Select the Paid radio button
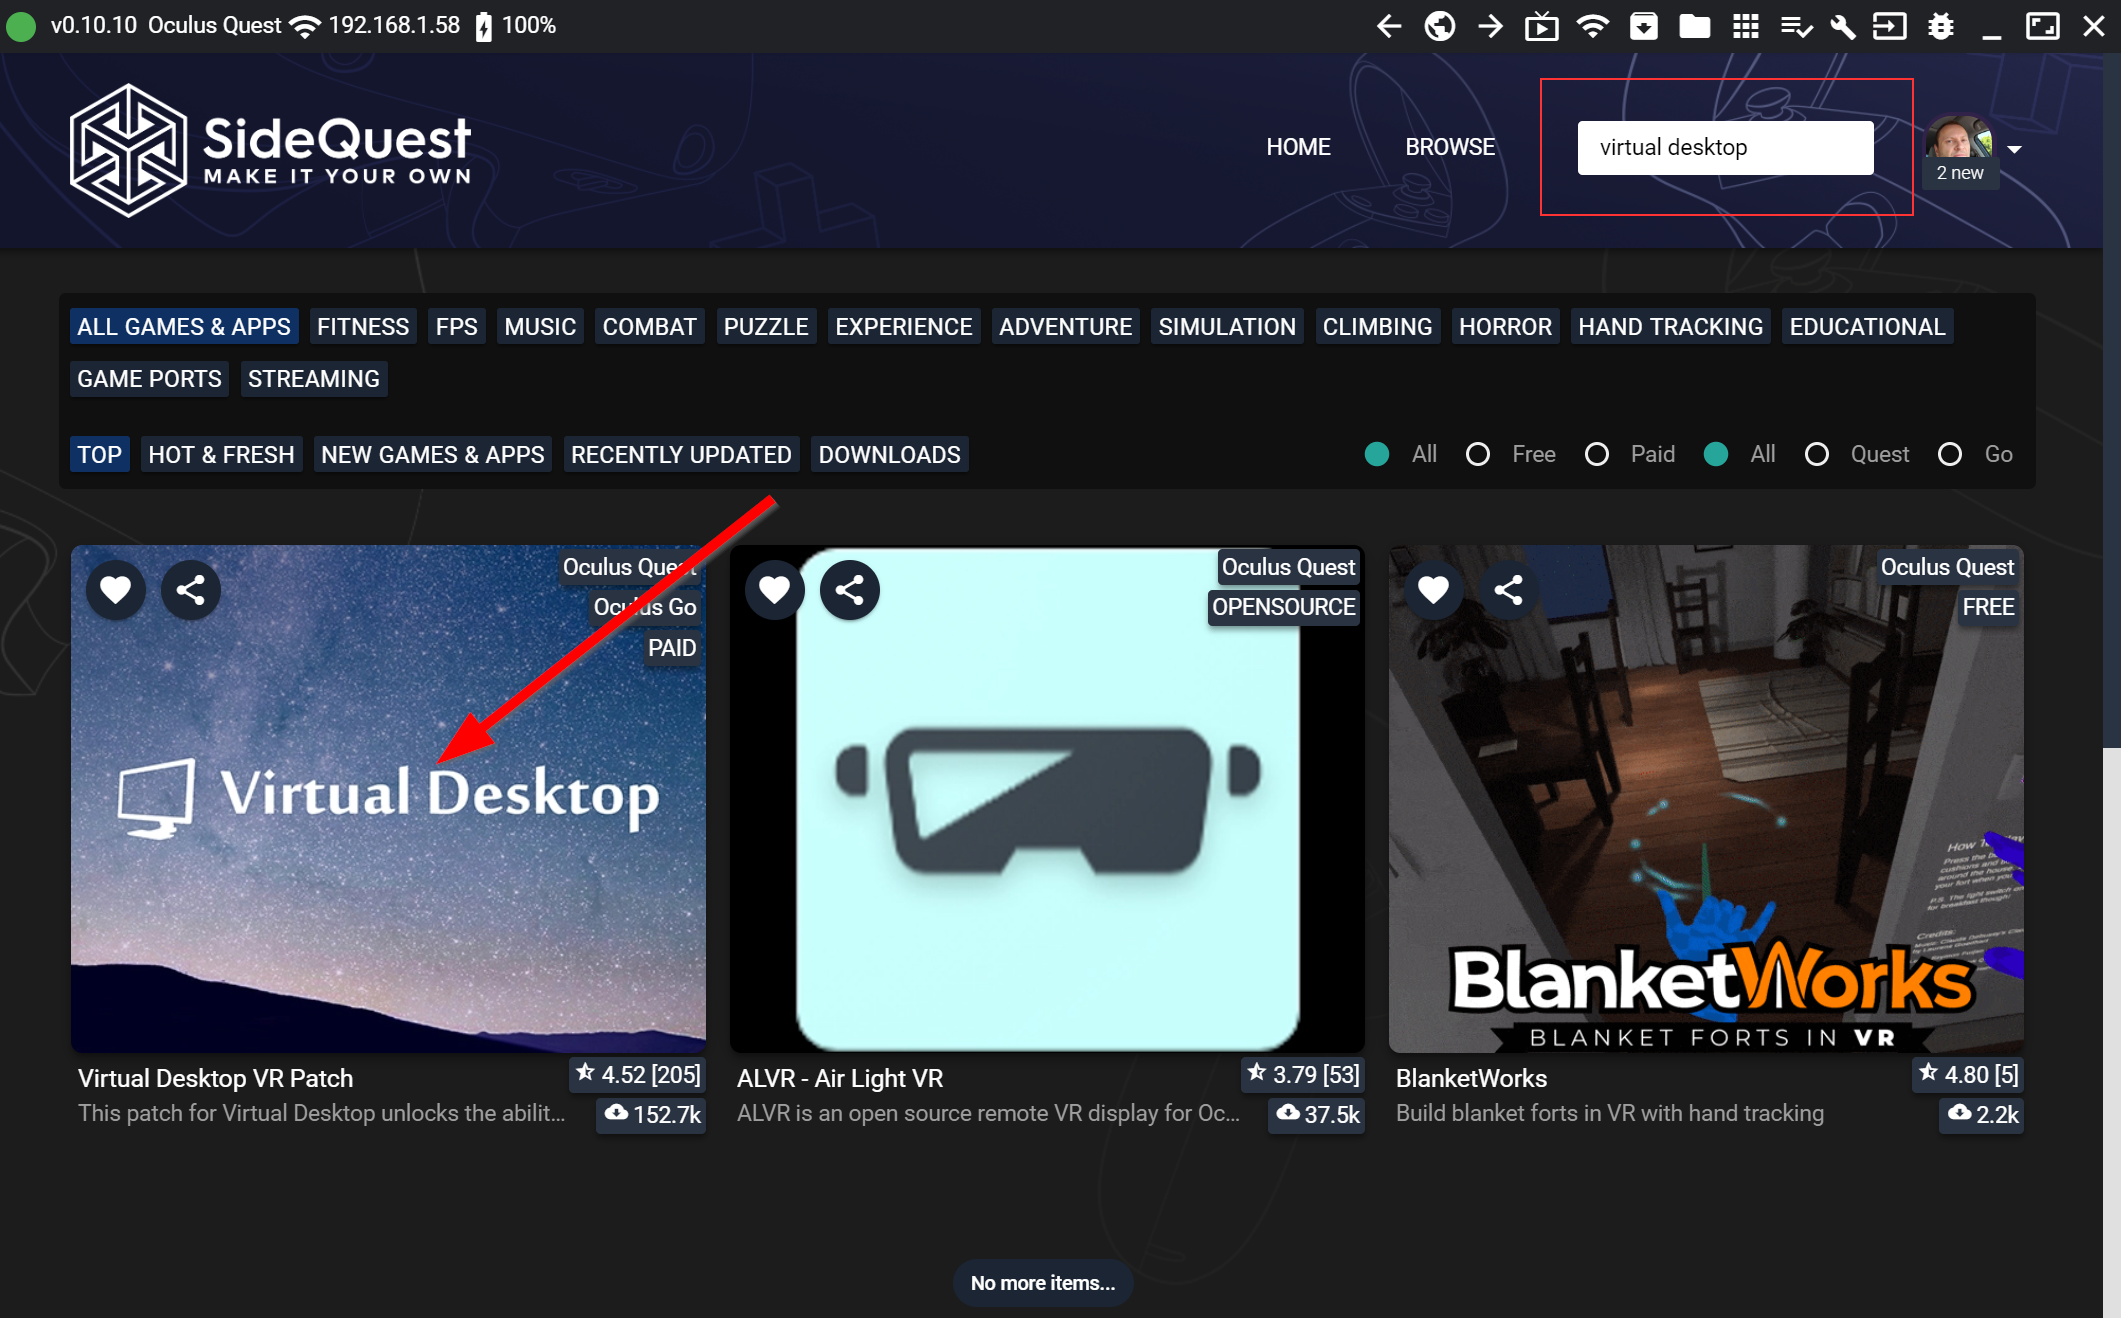The image size is (2121, 1318). pos(1597,454)
